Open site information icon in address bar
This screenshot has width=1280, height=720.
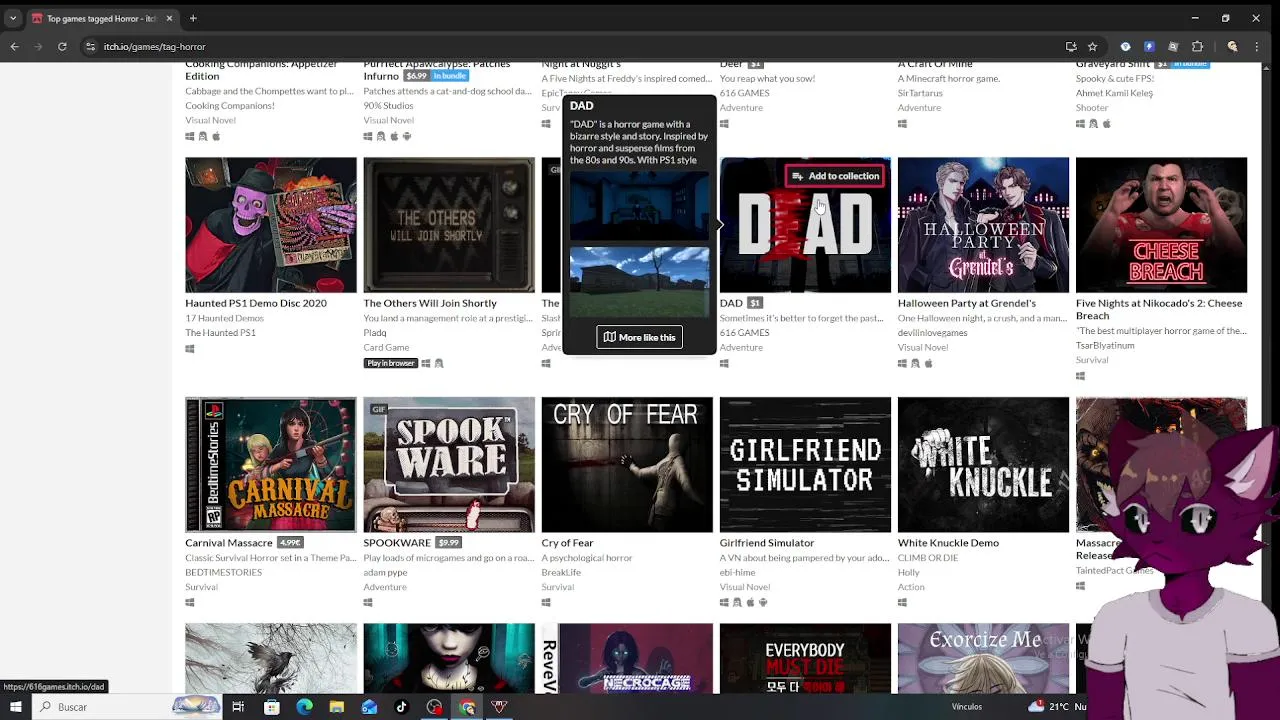(x=90, y=46)
